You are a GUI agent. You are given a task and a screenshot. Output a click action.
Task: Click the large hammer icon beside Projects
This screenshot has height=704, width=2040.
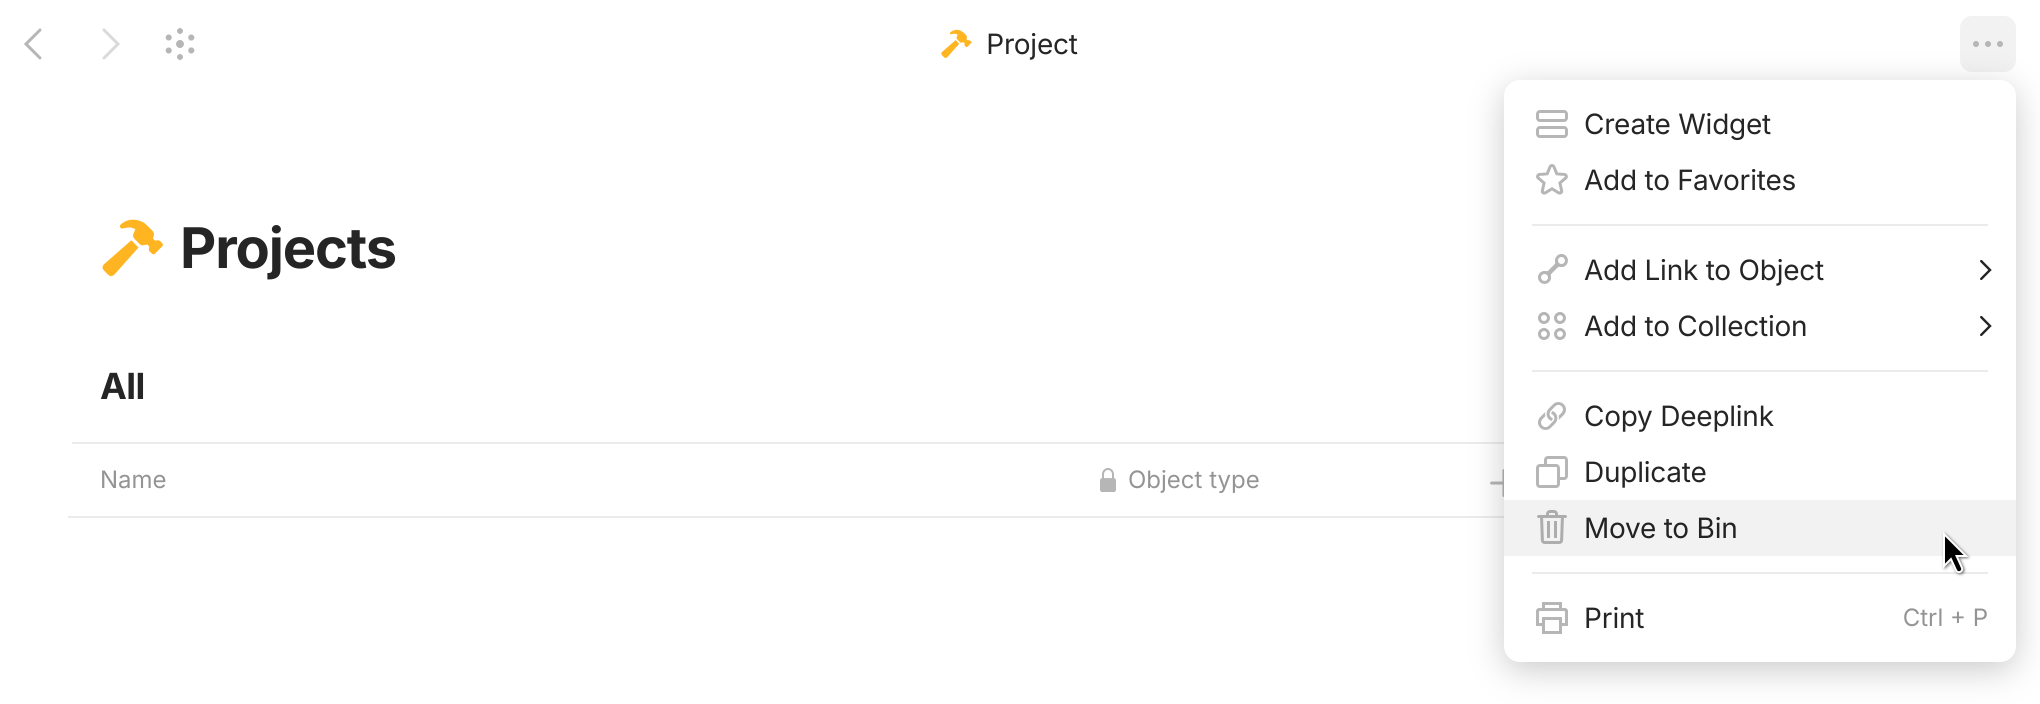[x=131, y=247]
